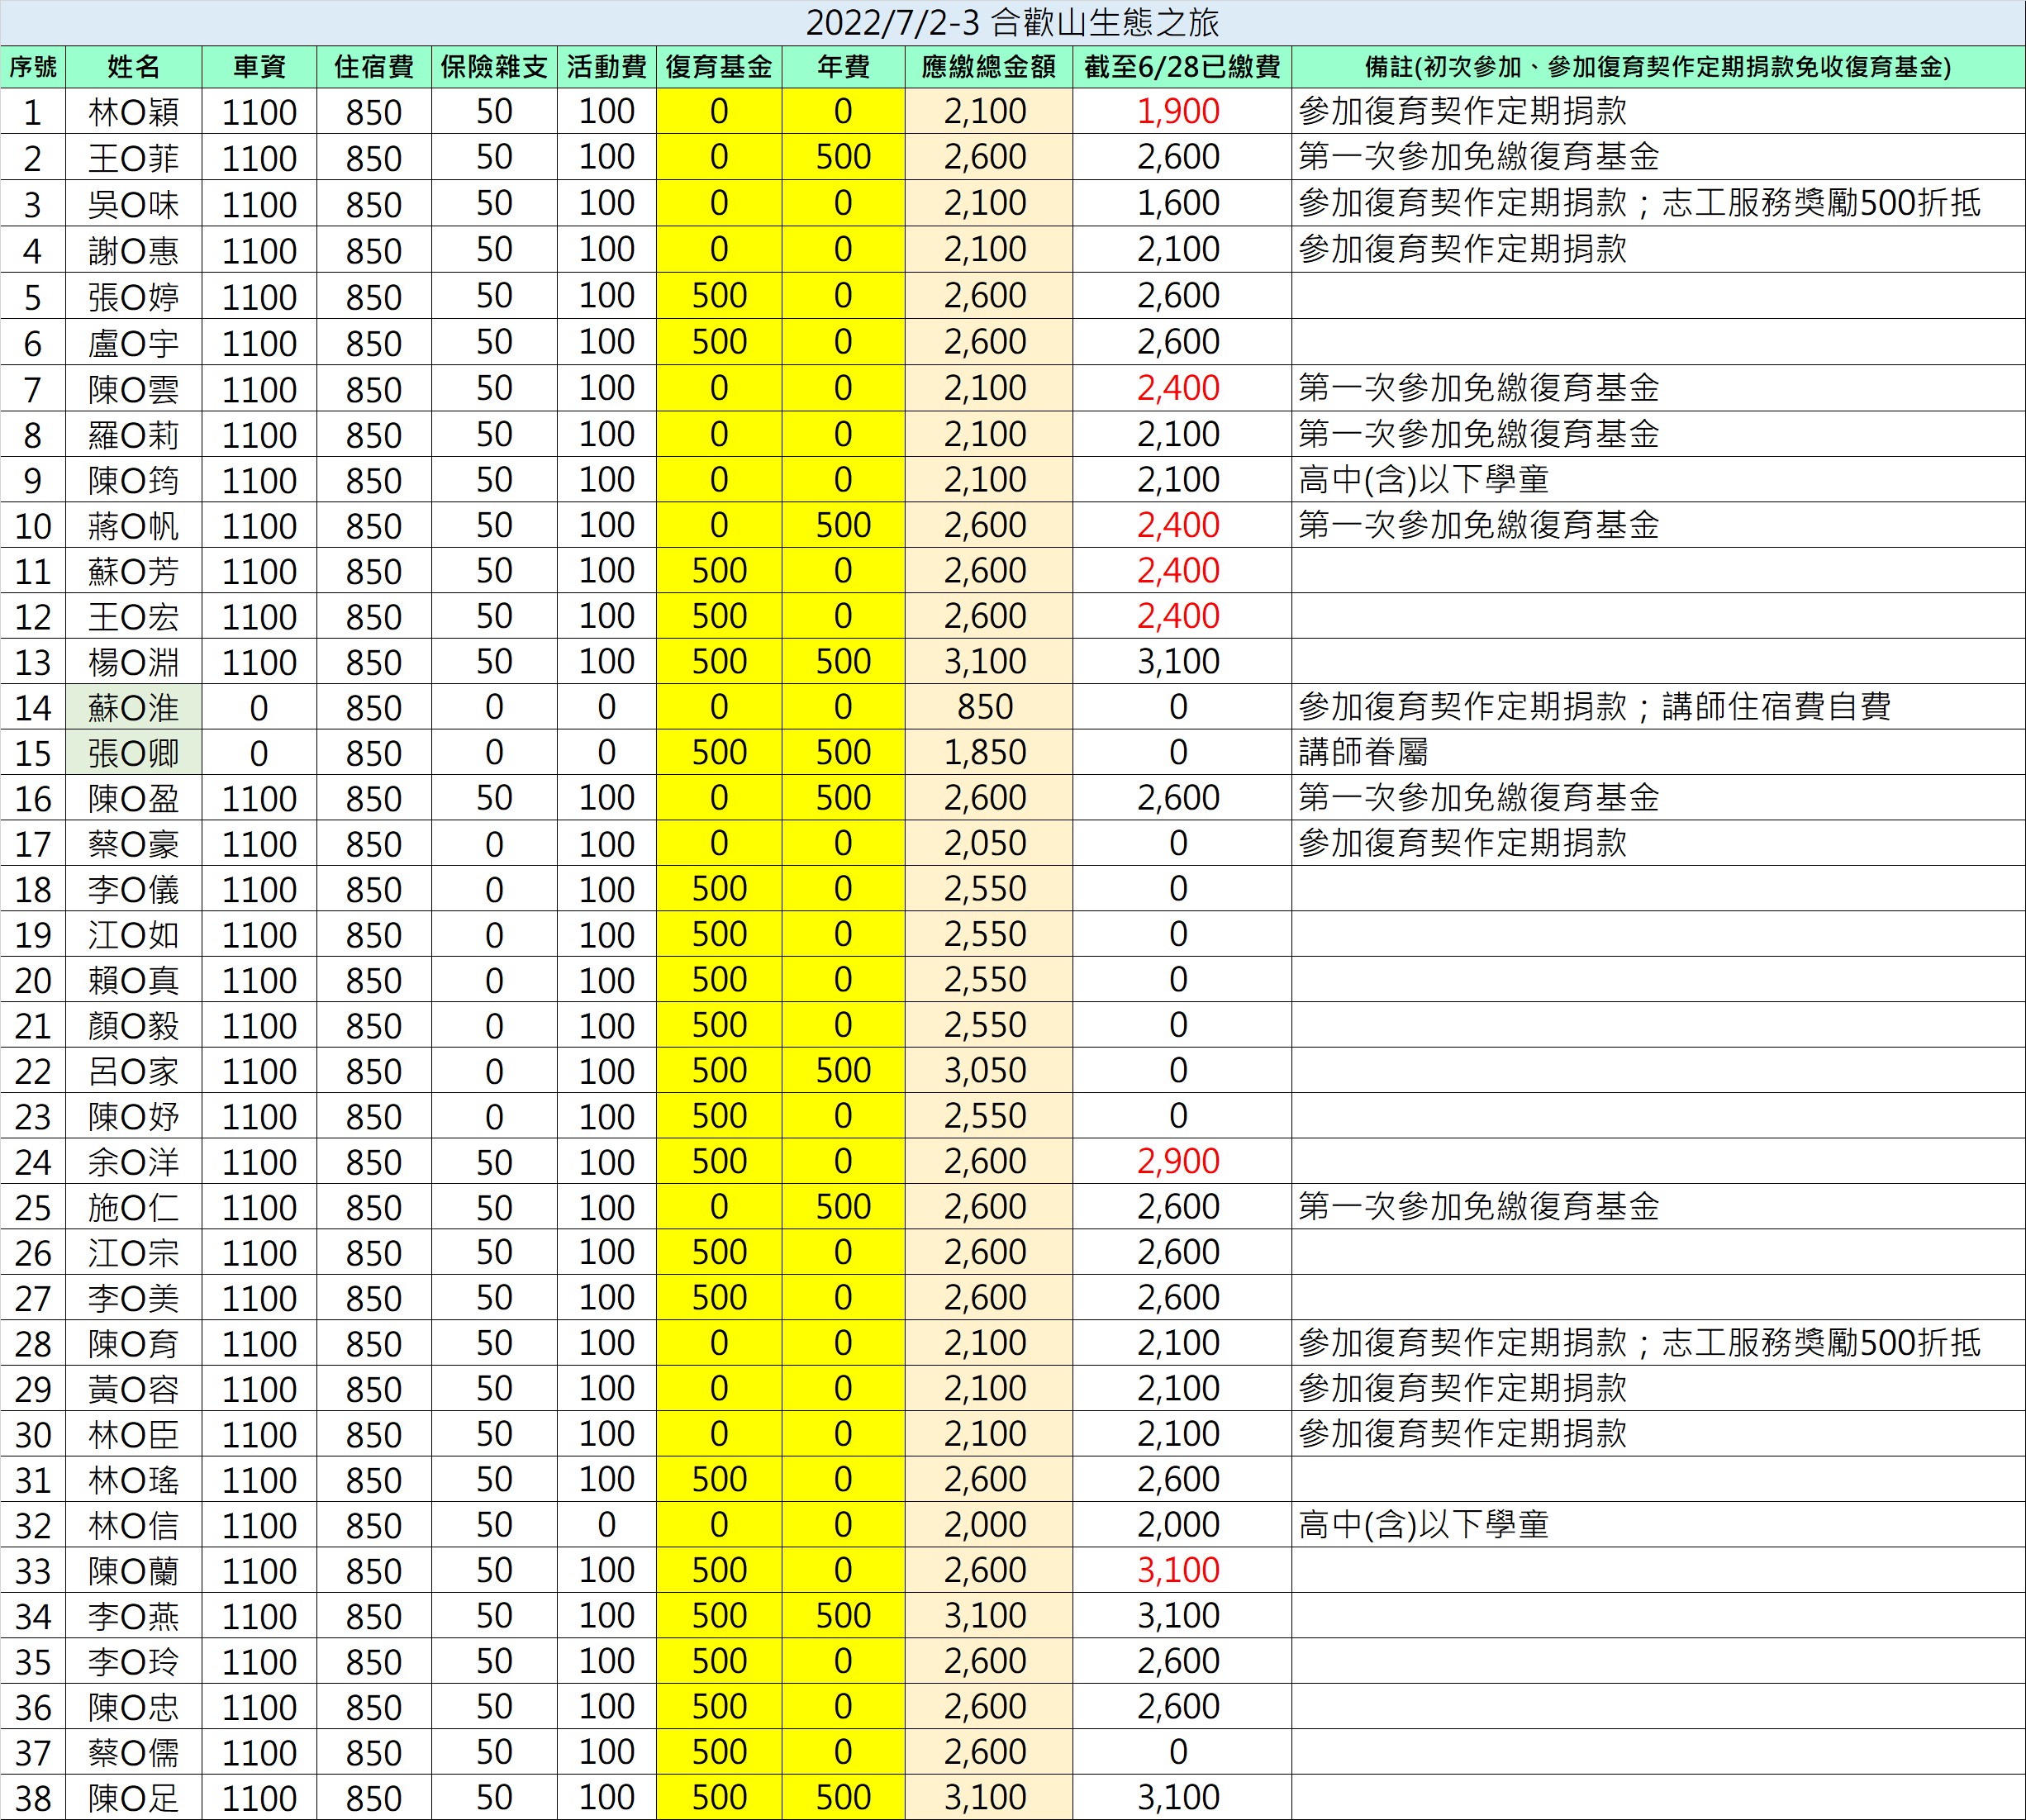Image resolution: width=2026 pixels, height=1820 pixels.
Task: Click the 年費 column header
Action: tap(843, 67)
